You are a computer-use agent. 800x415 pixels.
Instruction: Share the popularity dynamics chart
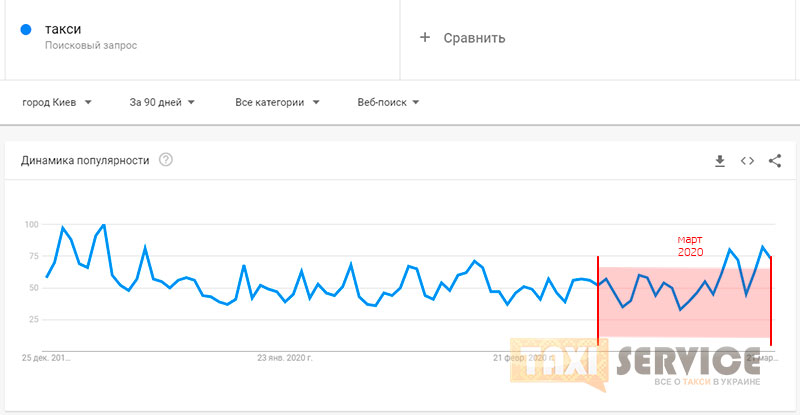774,161
